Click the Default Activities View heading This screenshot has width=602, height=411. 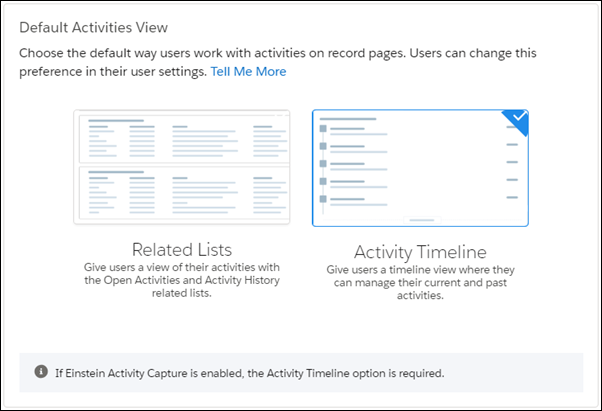coord(93,28)
